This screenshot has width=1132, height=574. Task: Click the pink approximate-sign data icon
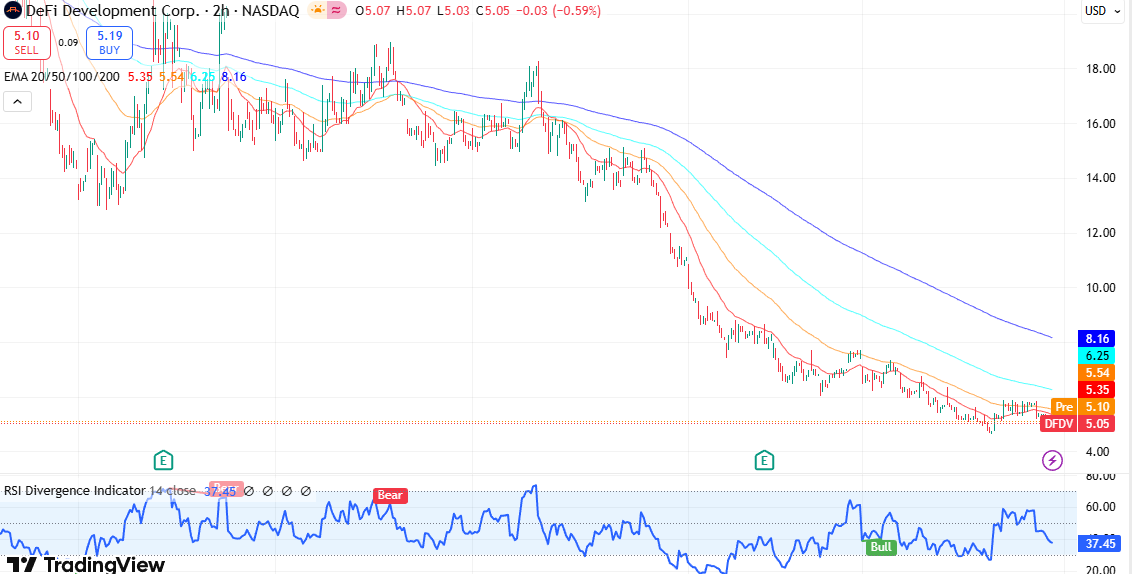click(x=336, y=10)
